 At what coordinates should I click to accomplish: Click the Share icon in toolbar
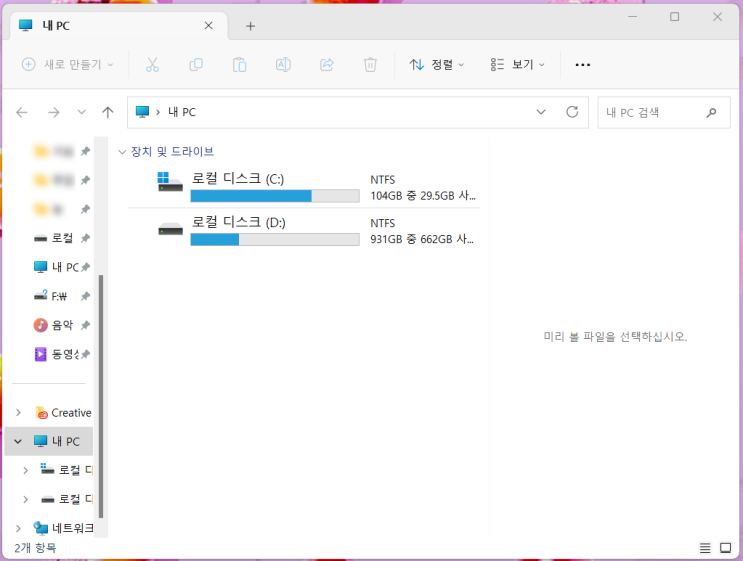click(x=326, y=64)
